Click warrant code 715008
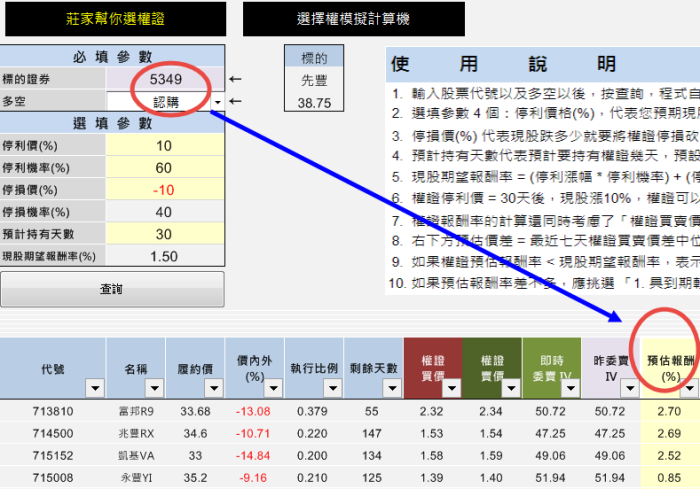Viewport: 700px width, 489px height. (x=53, y=478)
